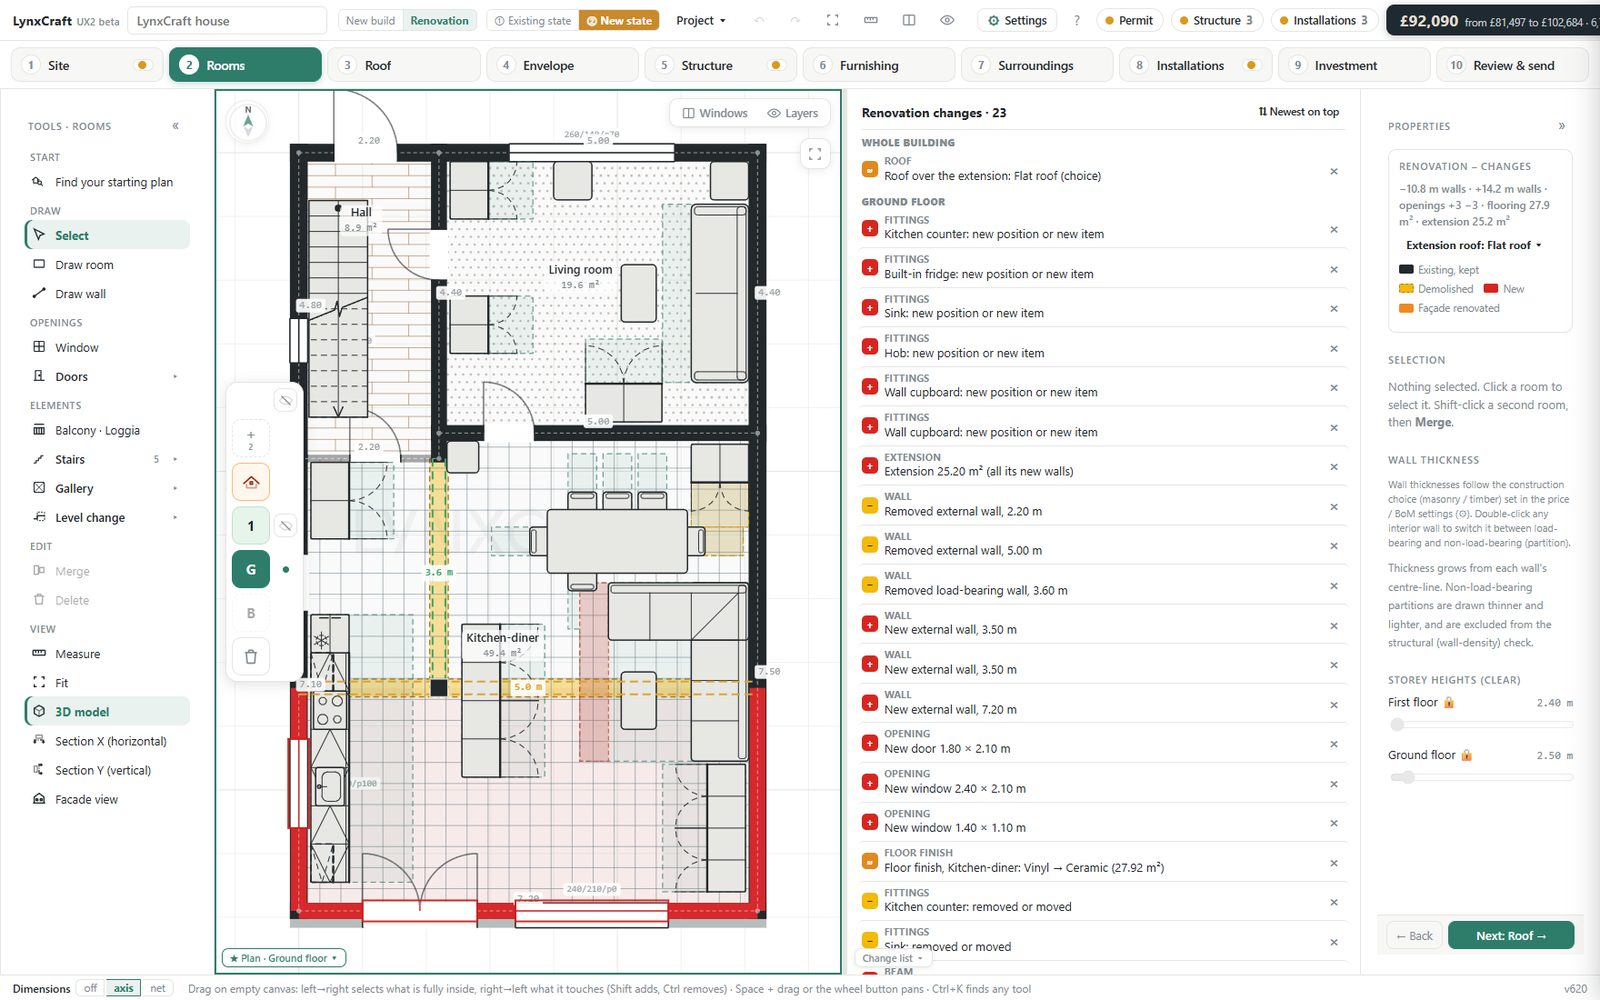
Task: Click the split-view icon in the top toolbar
Action: 909,20
